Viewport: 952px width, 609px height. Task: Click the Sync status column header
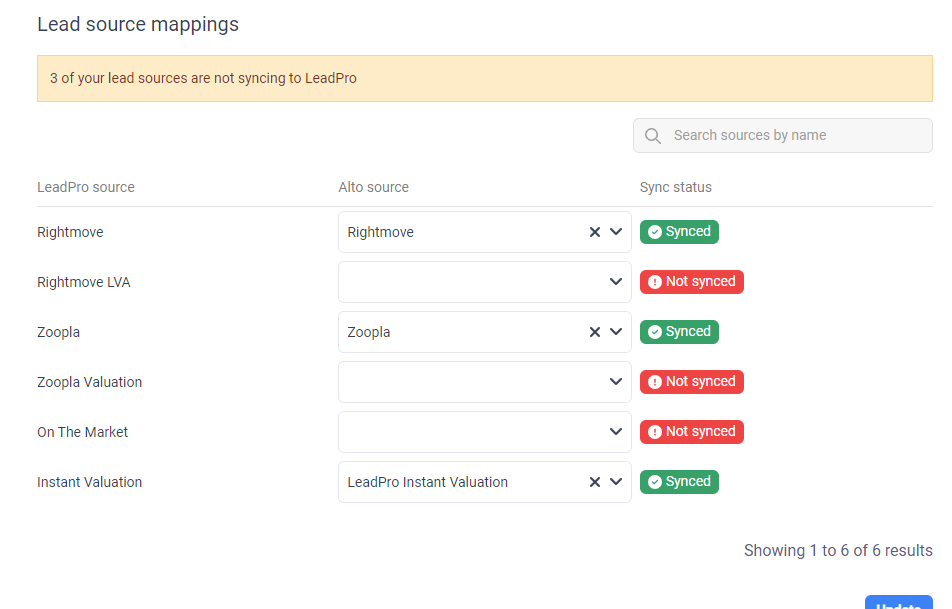point(675,187)
